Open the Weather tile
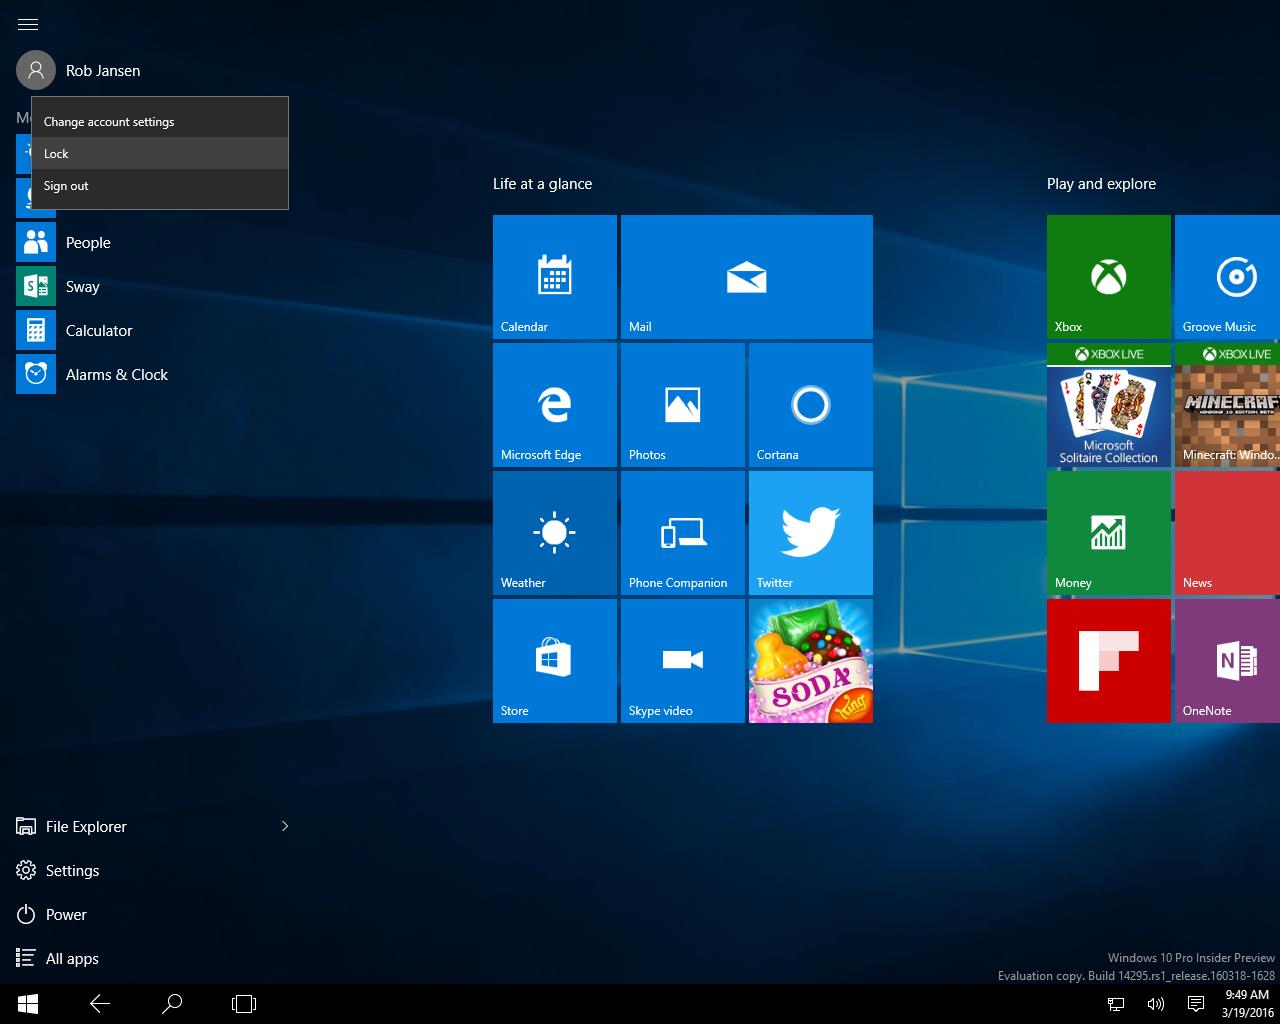The width and height of the screenshot is (1280, 1024). [555, 533]
